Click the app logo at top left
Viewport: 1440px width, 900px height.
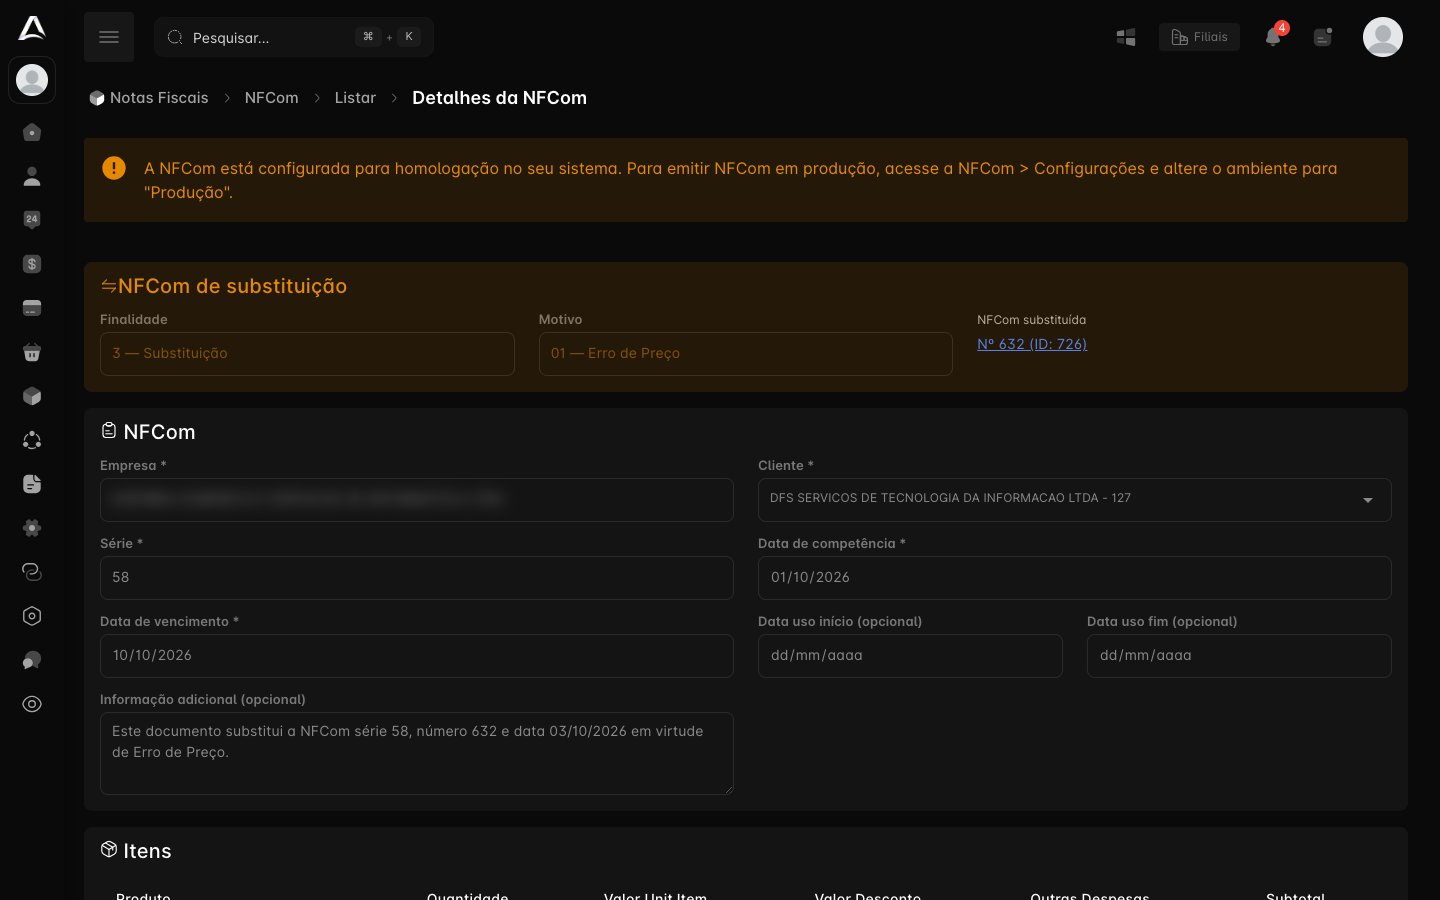[x=32, y=28]
